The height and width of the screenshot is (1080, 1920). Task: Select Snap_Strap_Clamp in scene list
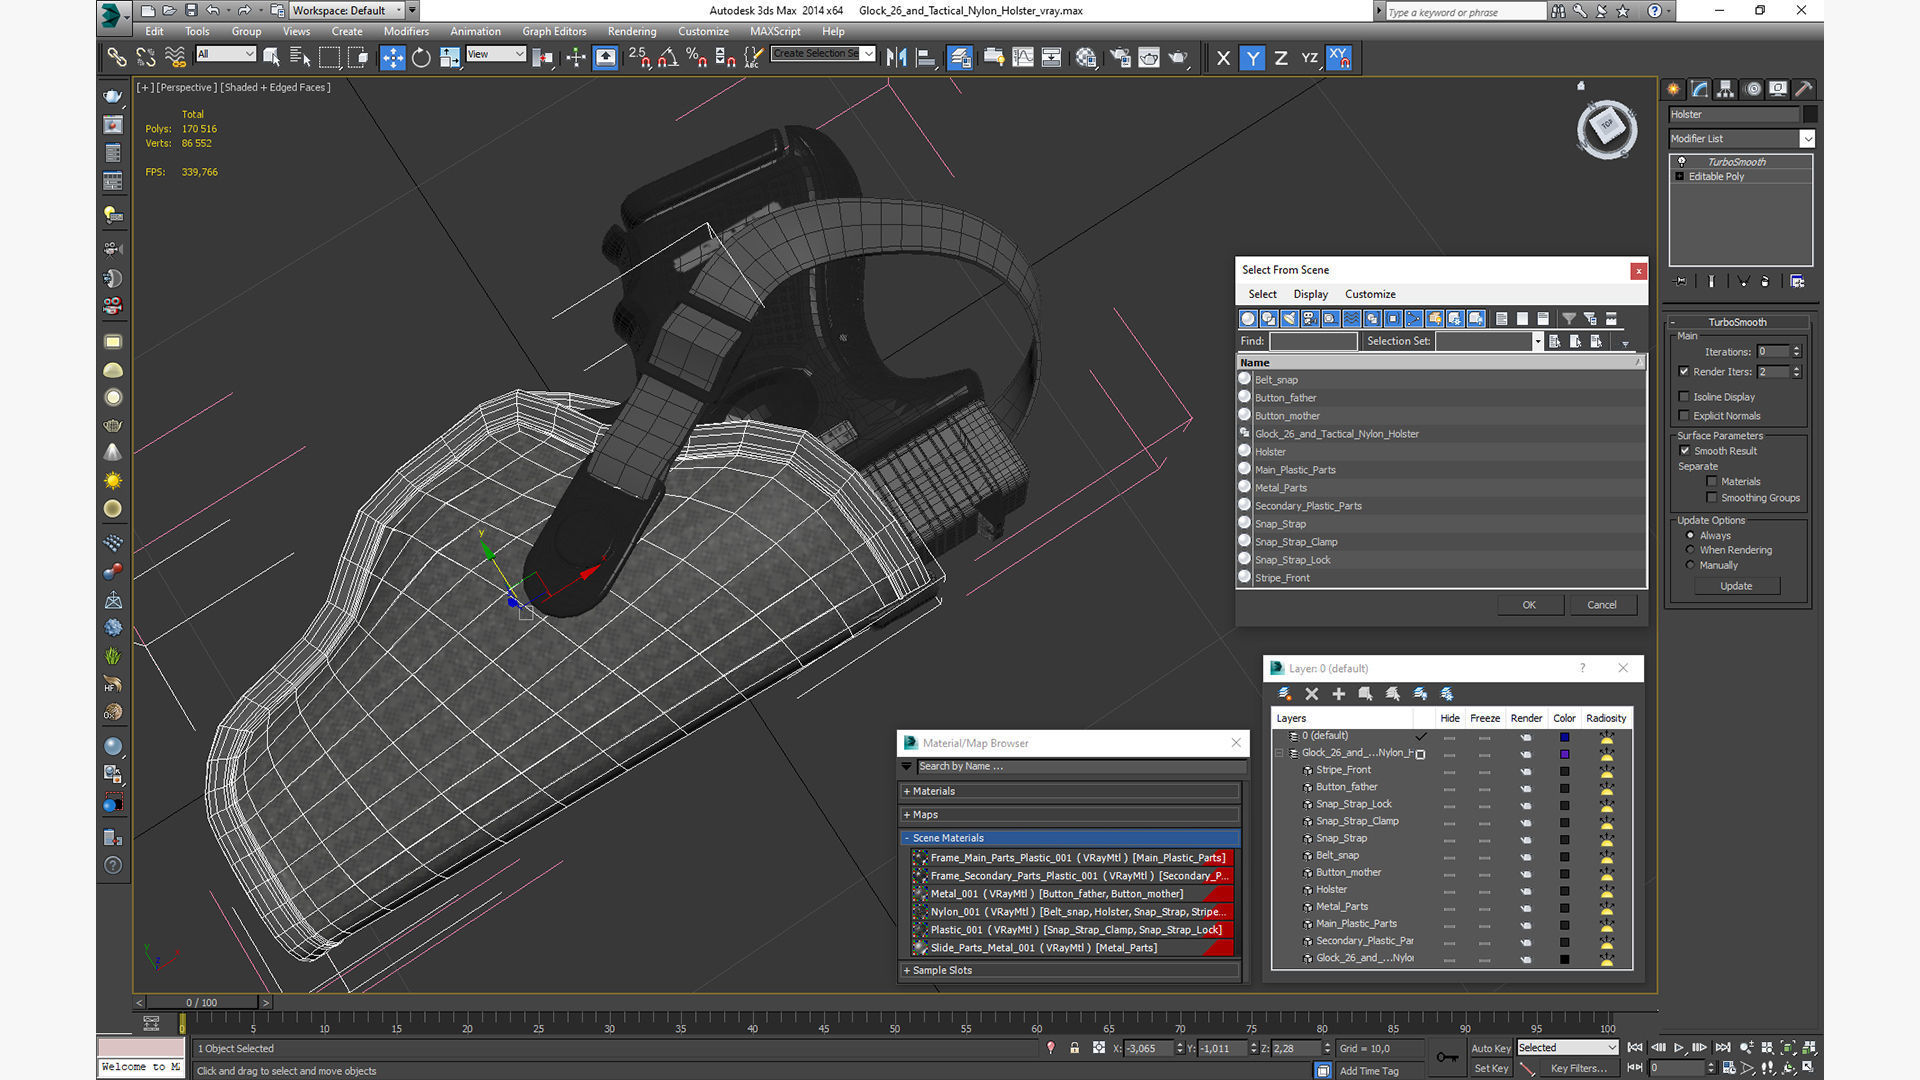[x=1296, y=542]
